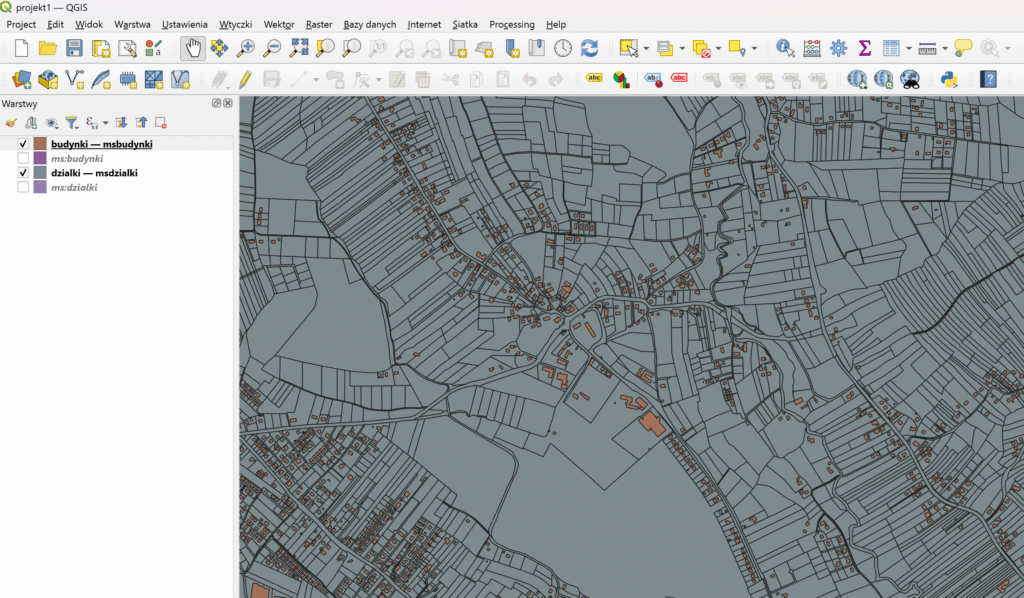
Task: Uncheck the budynki — msbudynki layer
Action: tap(23, 144)
